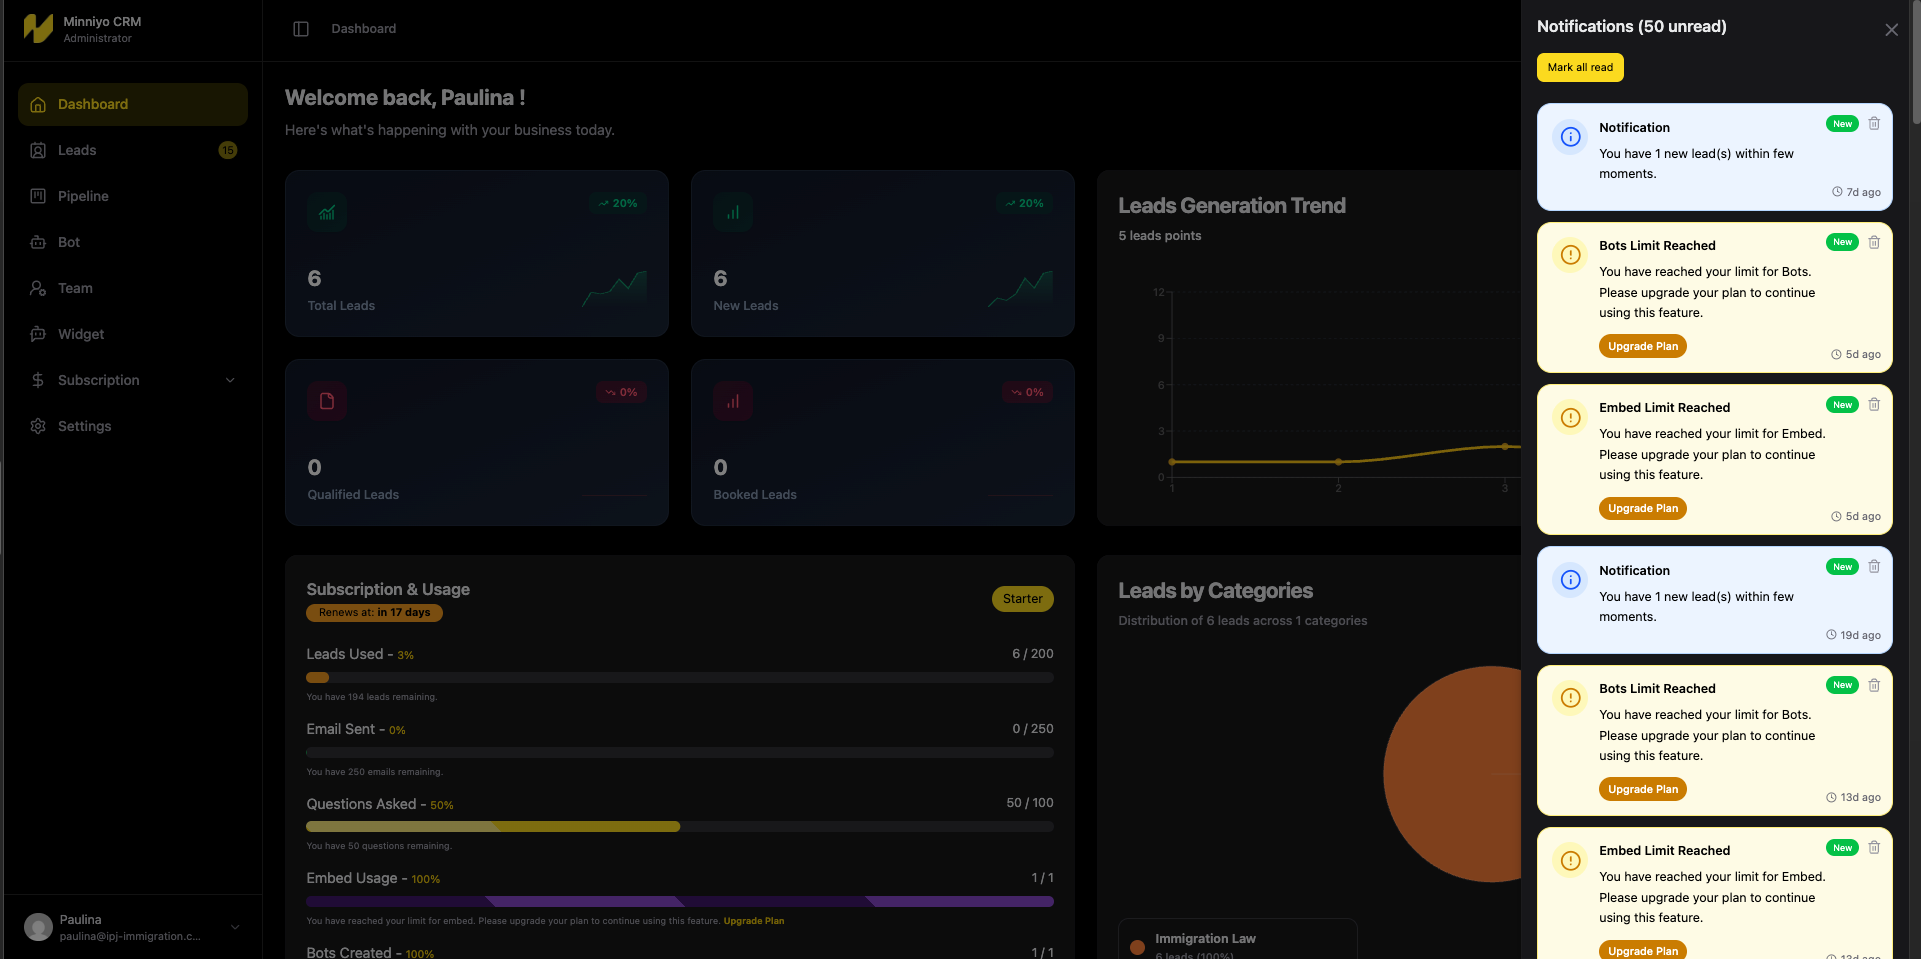The image size is (1921, 959).
Task: Close the Notifications panel
Action: pos(1891,30)
